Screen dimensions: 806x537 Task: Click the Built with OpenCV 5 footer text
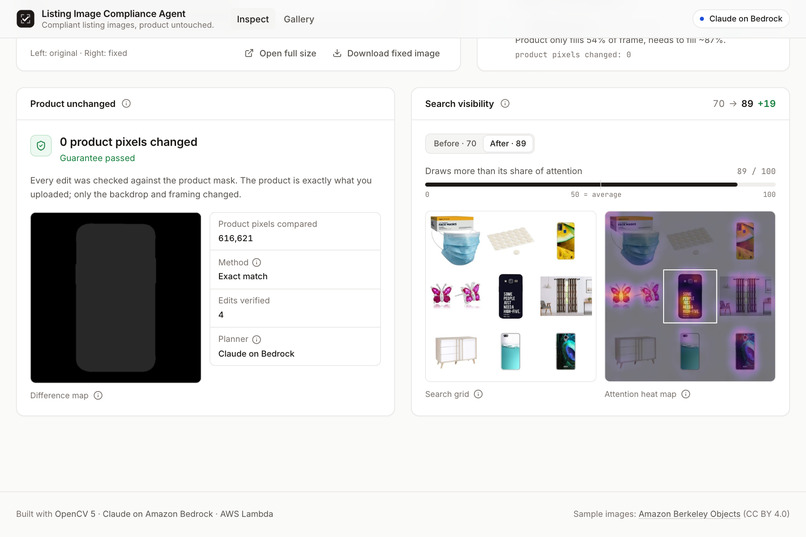coord(144,514)
